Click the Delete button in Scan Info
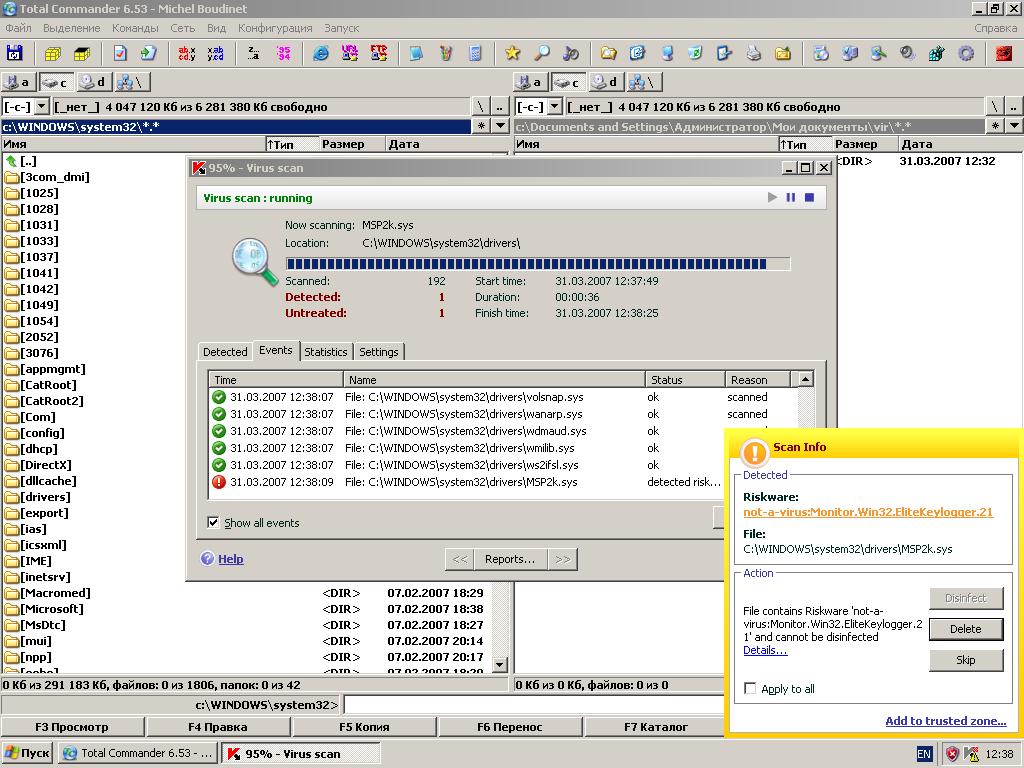The width and height of the screenshot is (1024, 768). [x=965, y=629]
